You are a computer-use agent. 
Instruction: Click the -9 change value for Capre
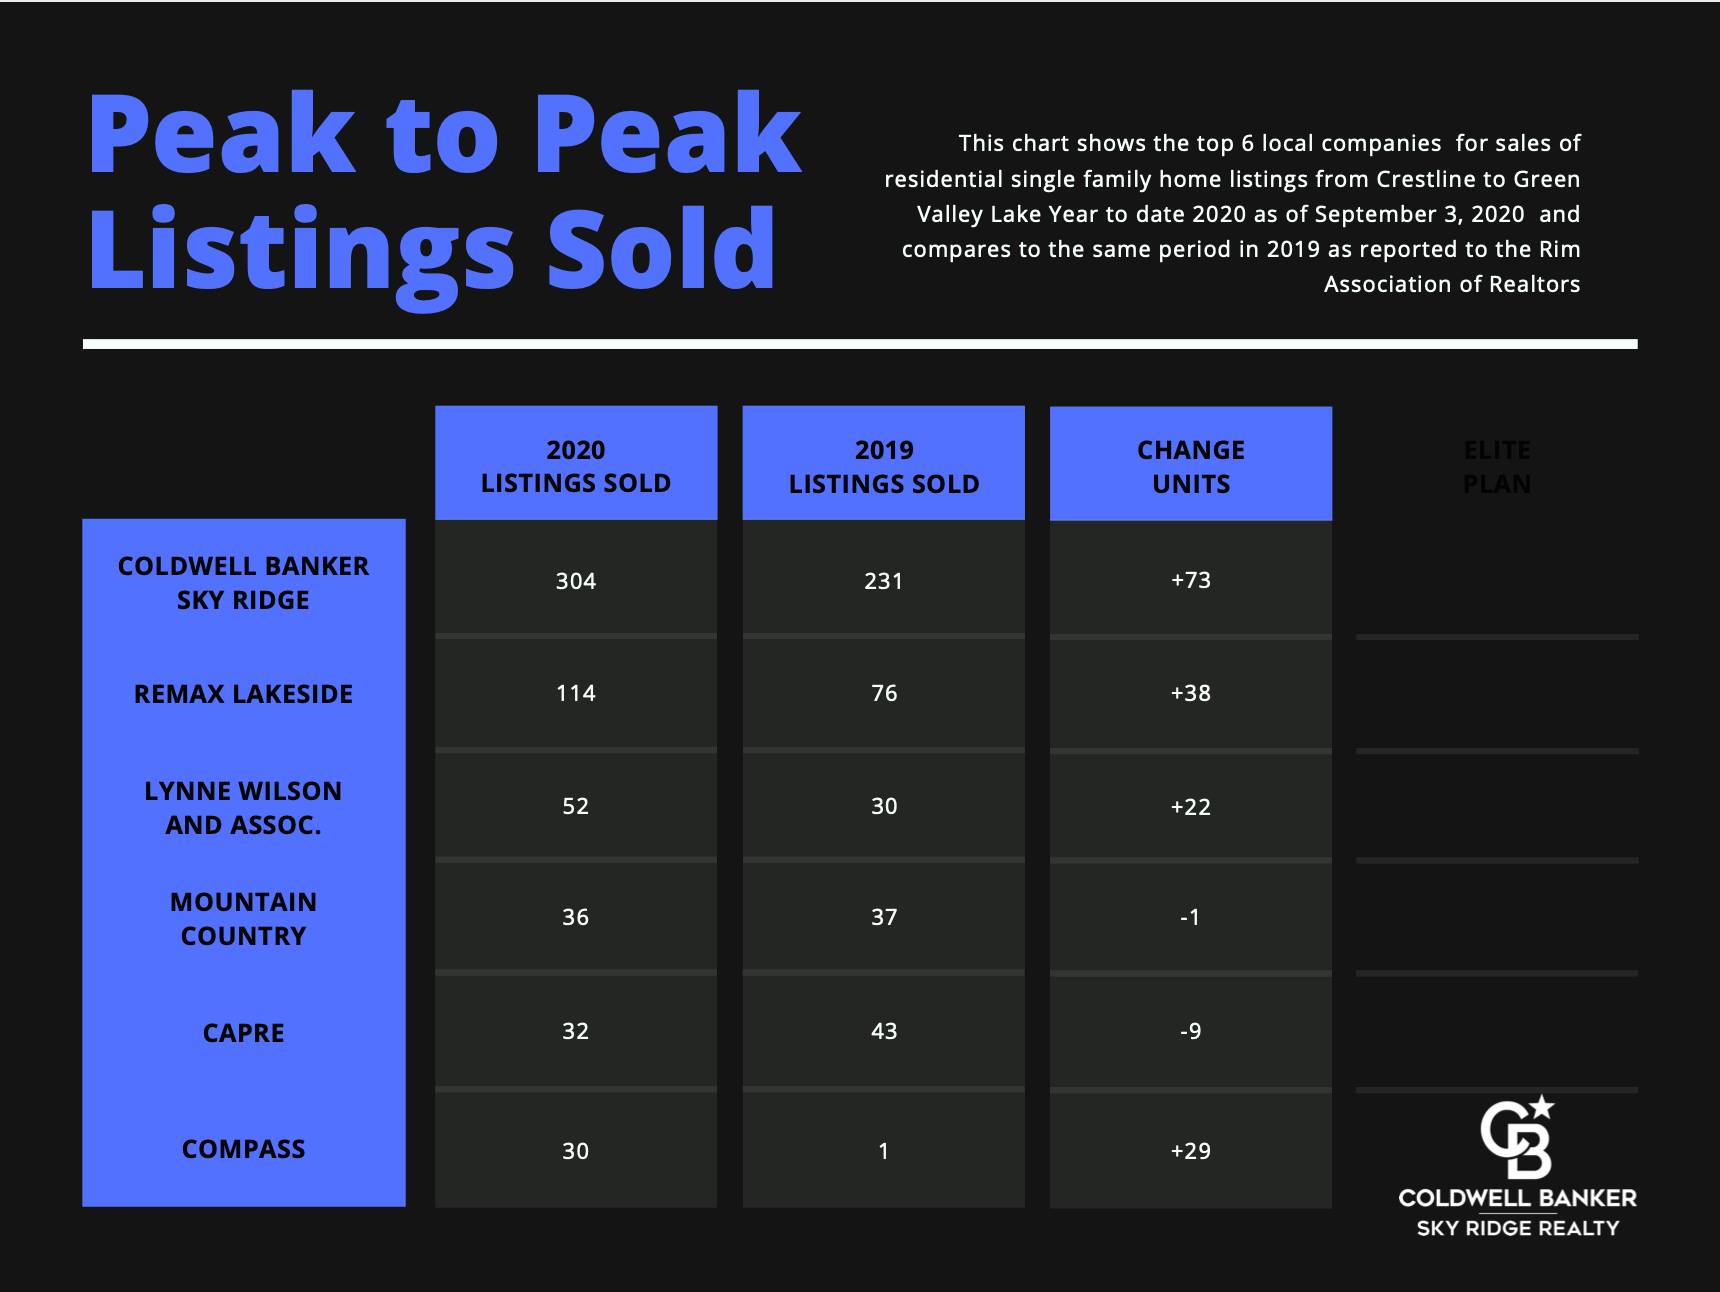(x=1190, y=1031)
